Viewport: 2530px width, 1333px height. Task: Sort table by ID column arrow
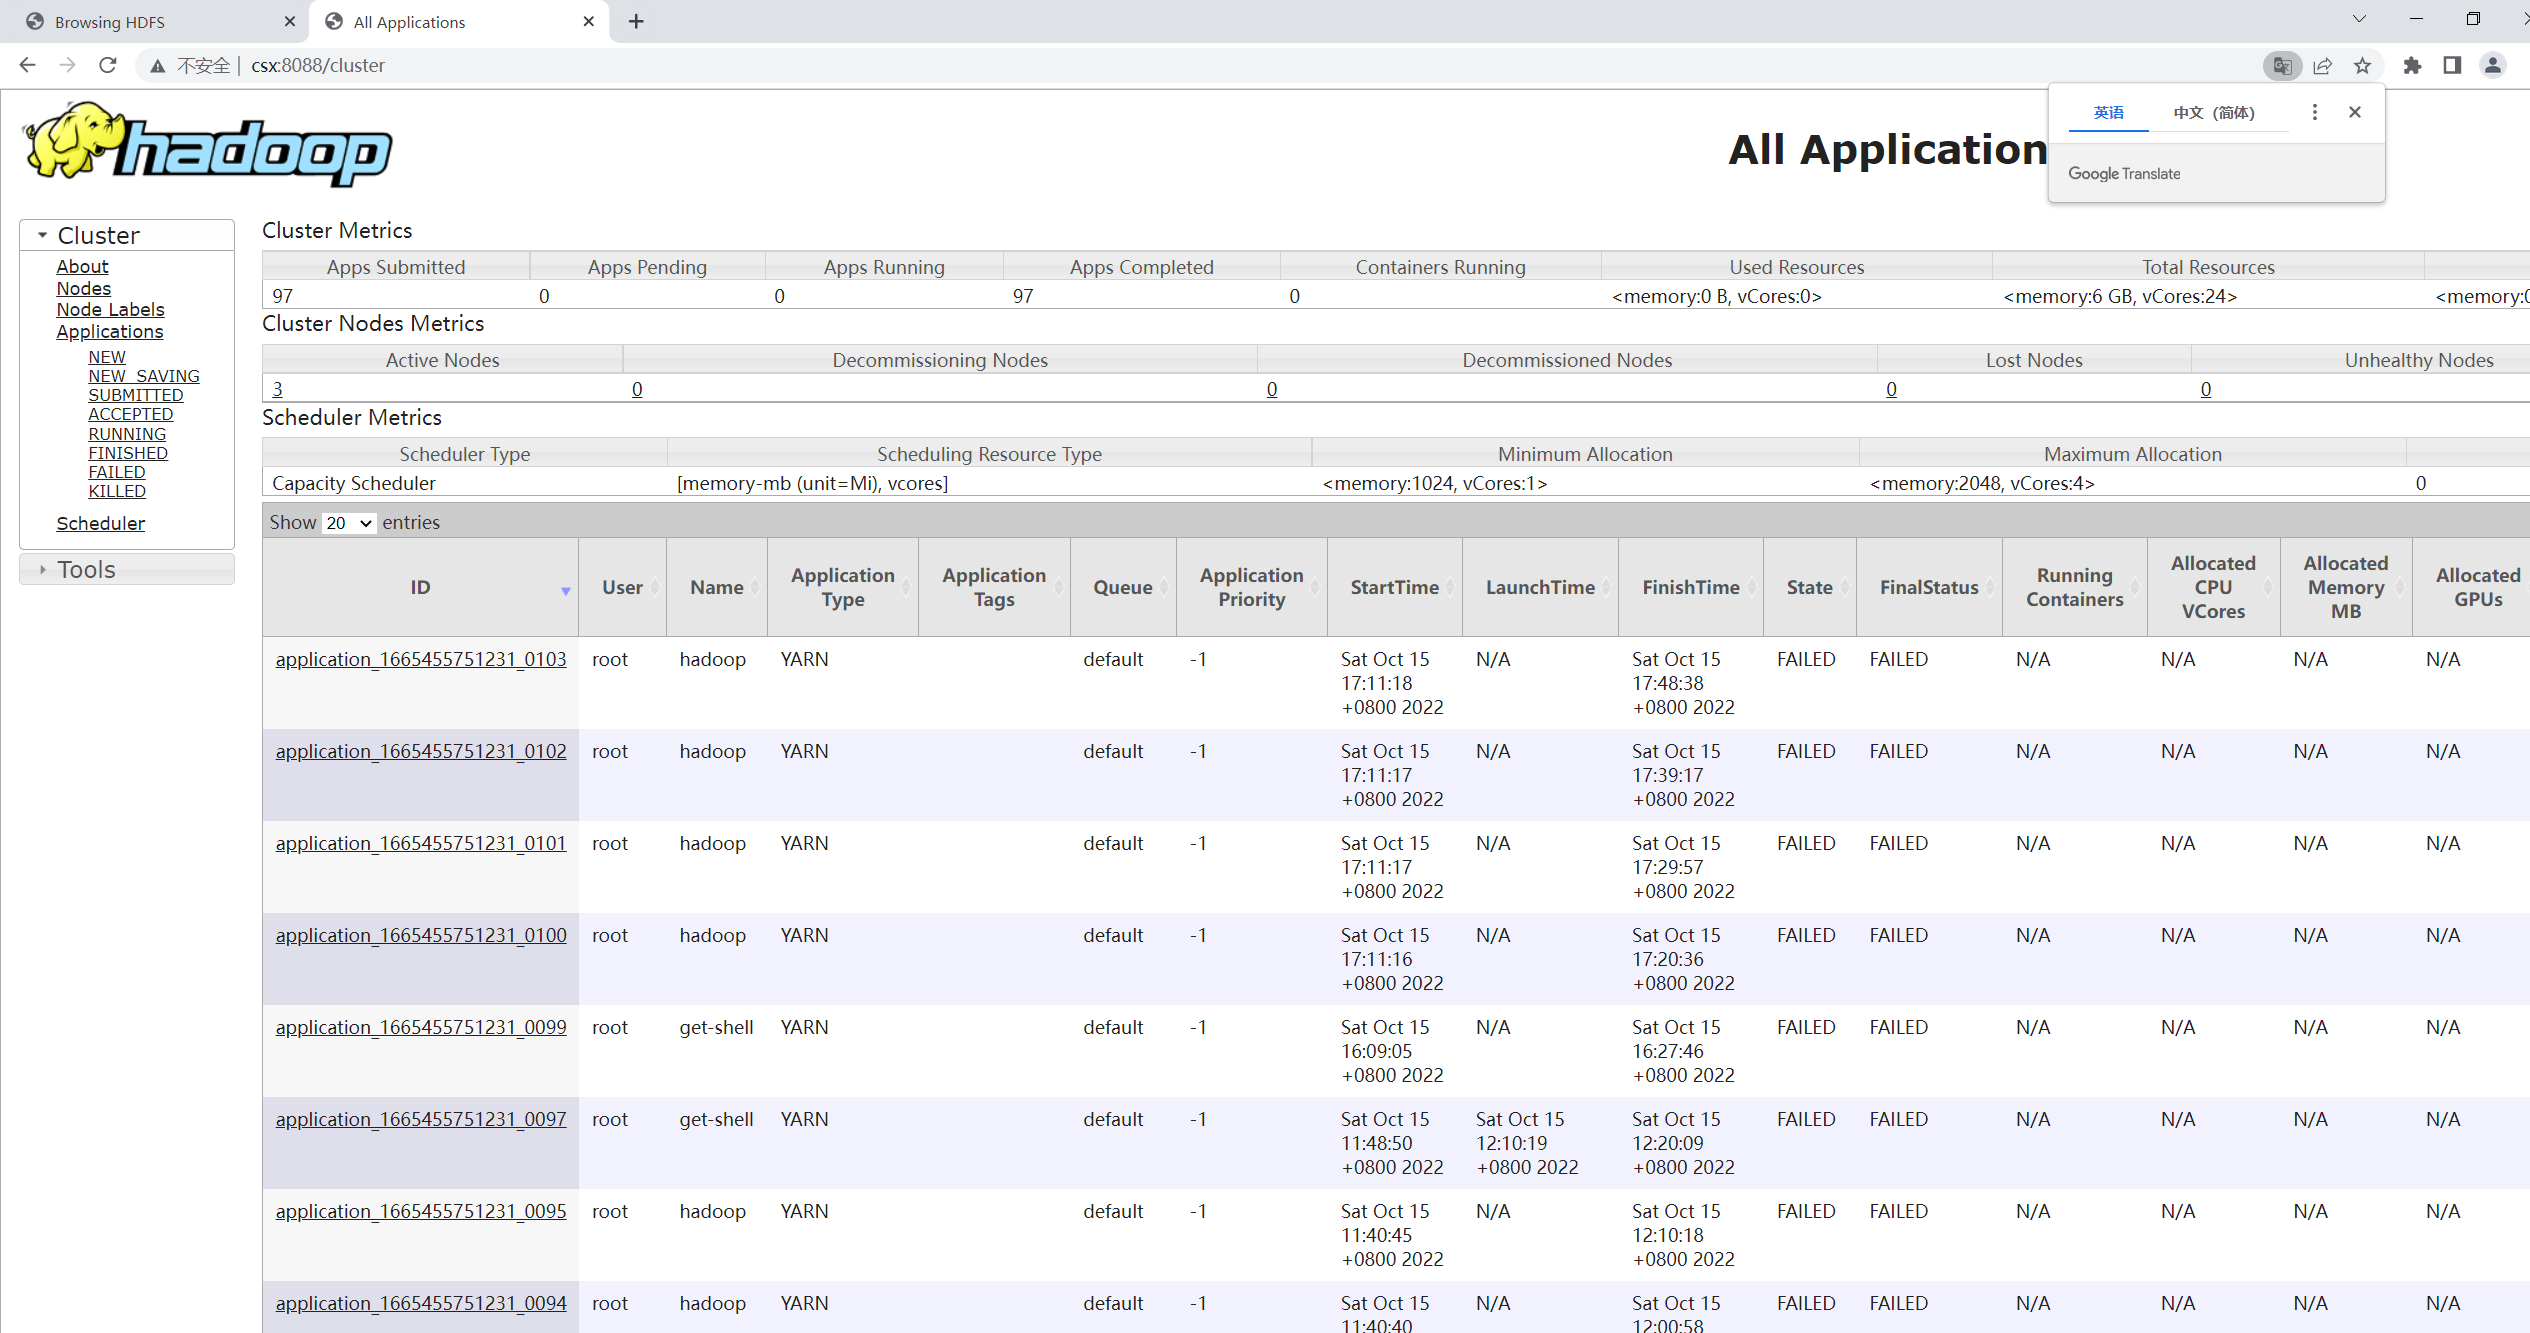tap(565, 590)
